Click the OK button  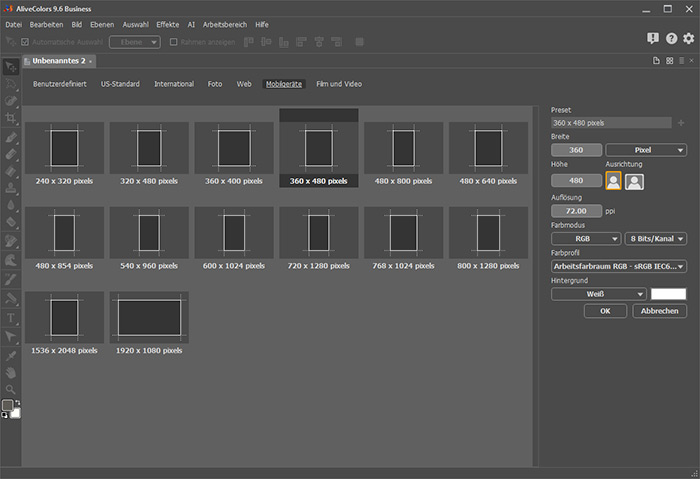pyautogui.click(x=605, y=311)
